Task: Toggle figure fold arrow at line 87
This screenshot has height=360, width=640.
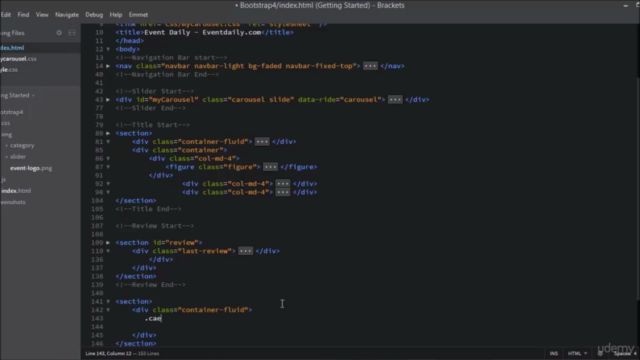Action: pyautogui.click(x=108, y=167)
